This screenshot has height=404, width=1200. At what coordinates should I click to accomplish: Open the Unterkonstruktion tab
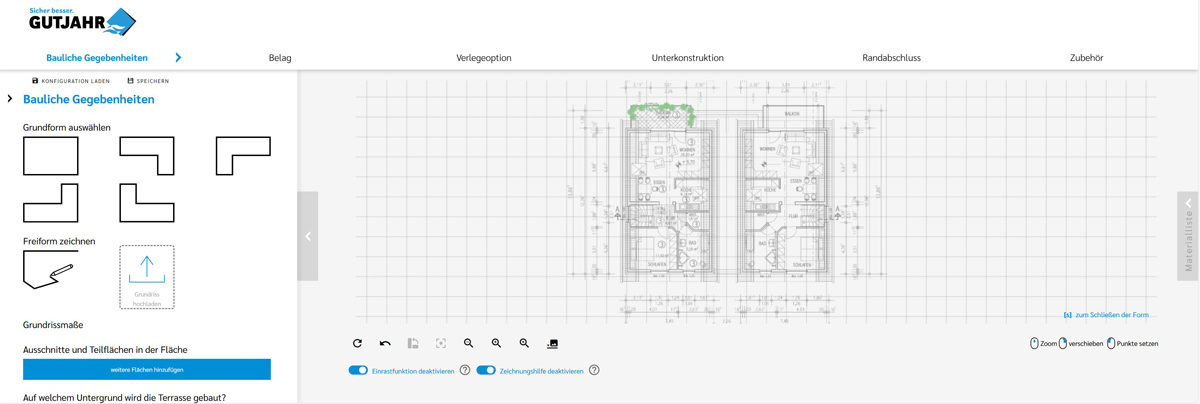(x=687, y=58)
